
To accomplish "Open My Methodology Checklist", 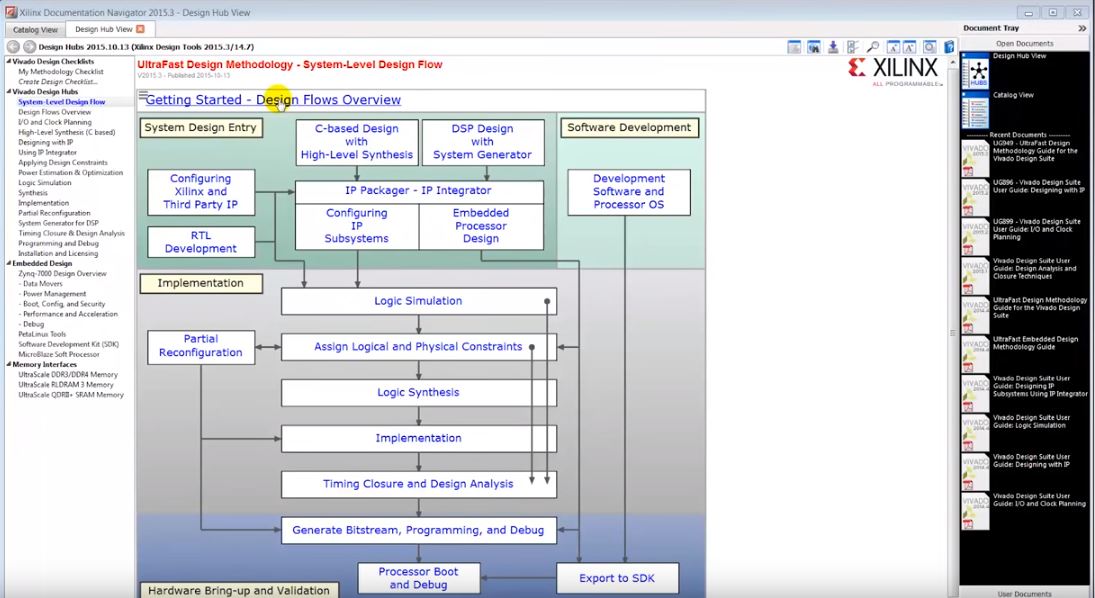I will click(61, 71).
